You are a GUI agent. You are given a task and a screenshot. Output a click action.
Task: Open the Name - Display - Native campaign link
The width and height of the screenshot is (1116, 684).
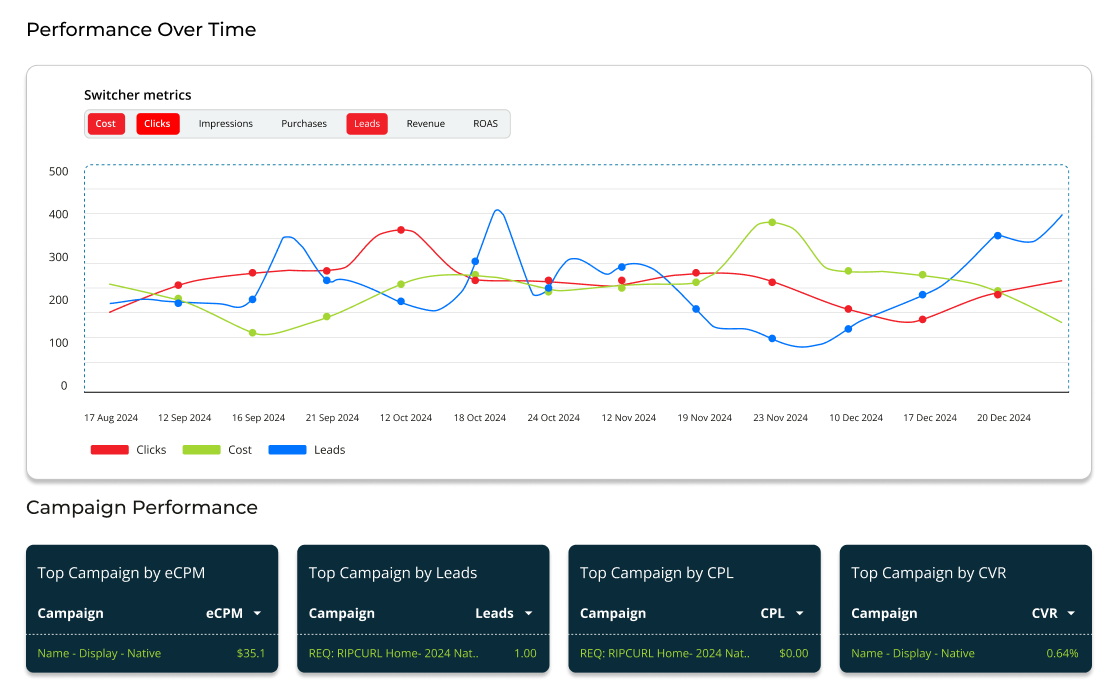[x=98, y=653]
